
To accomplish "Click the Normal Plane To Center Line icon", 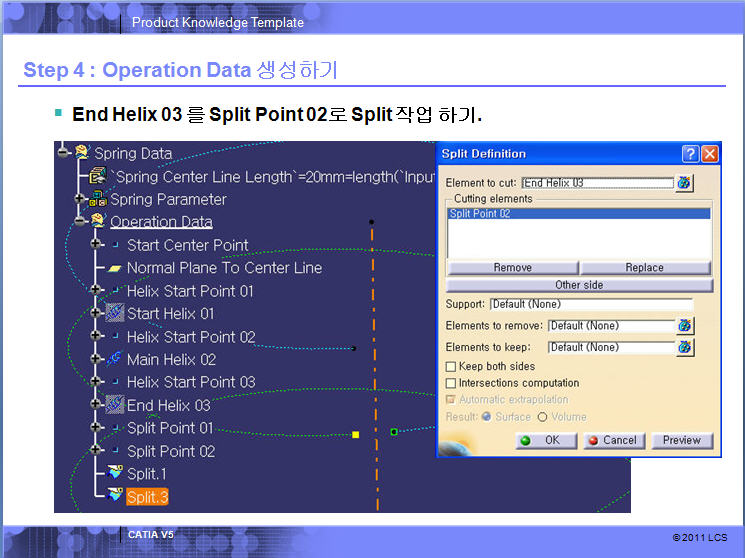I will pos(114,268).
